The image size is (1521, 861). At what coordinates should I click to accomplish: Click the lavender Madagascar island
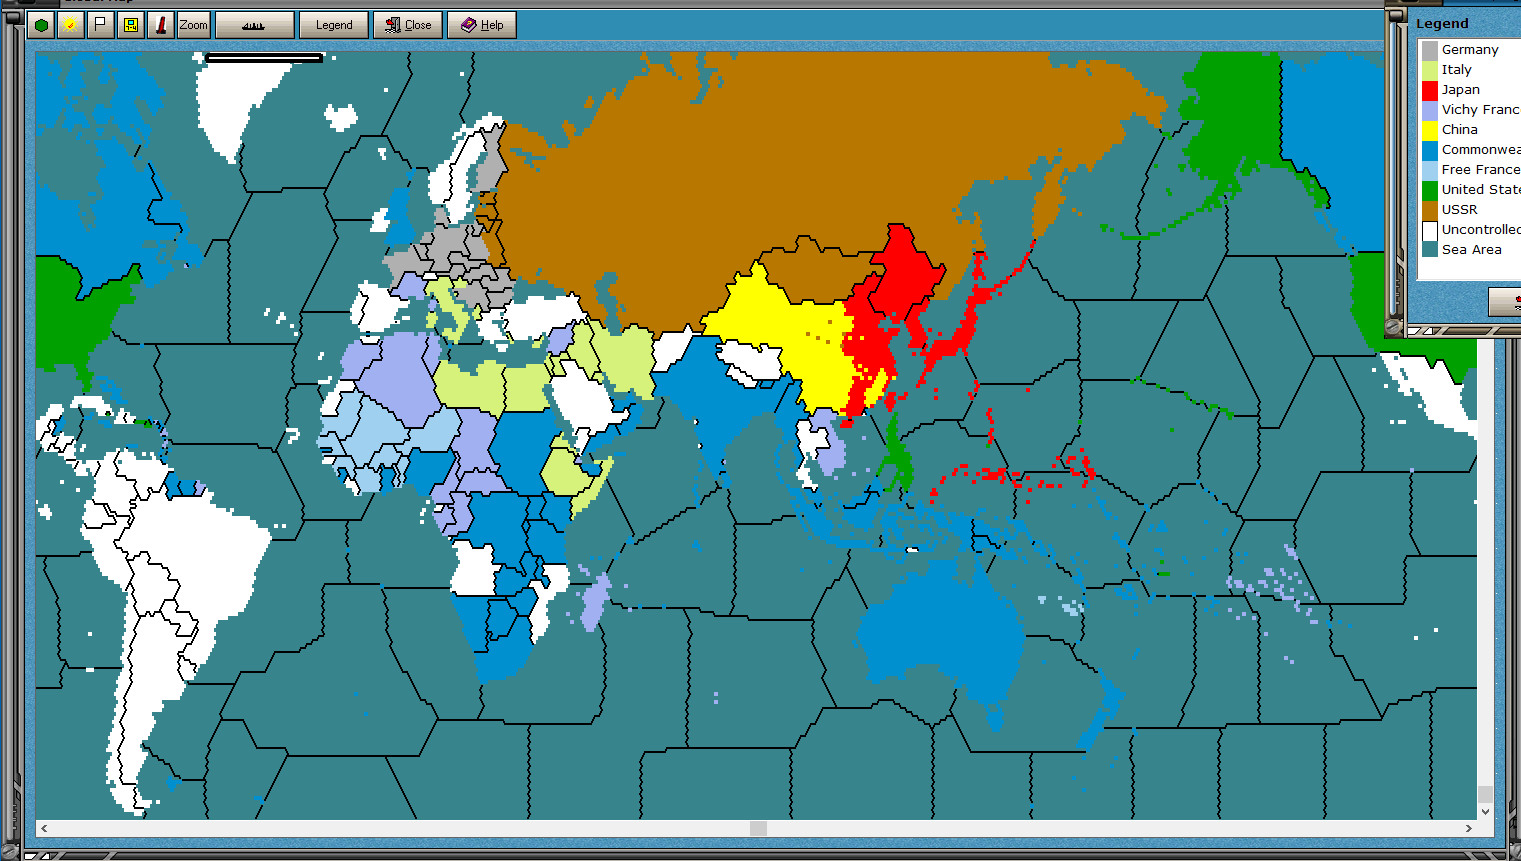(x=594, y=600)
